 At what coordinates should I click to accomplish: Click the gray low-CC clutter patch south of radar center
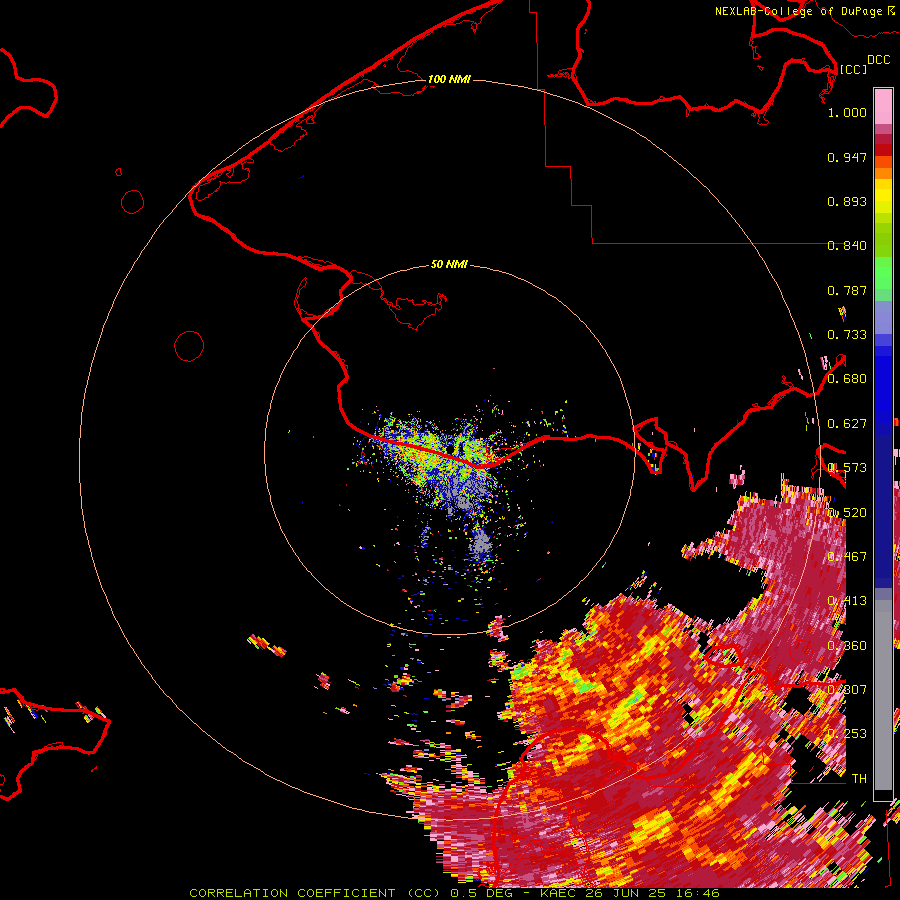tap(481, 542)
